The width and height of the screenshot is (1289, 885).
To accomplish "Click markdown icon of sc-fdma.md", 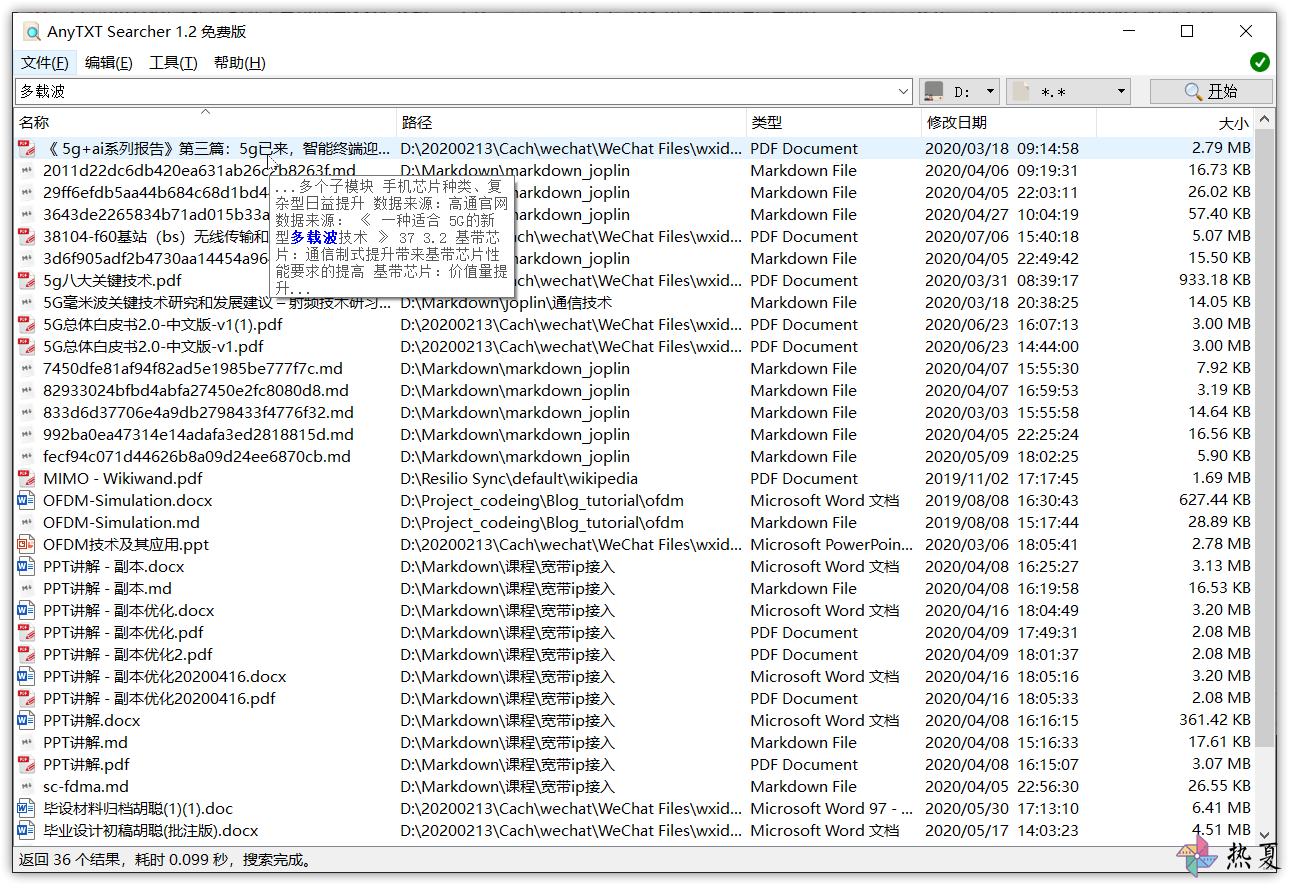I will (x=27, y=787).
